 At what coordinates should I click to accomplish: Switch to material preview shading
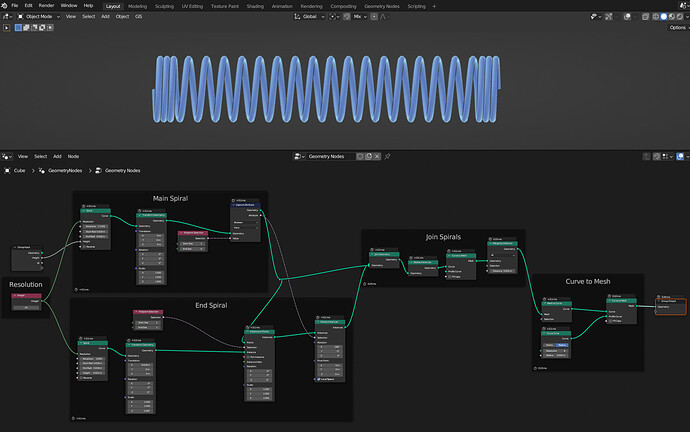(x=672, y=17)
